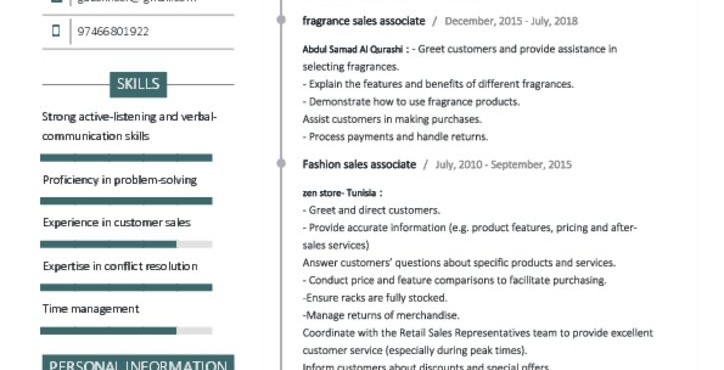Click the Abdul Samad Al Qurashi employer name
This screenshot has height=370, width=724.
pyautogui.click(x=356, y=49)
